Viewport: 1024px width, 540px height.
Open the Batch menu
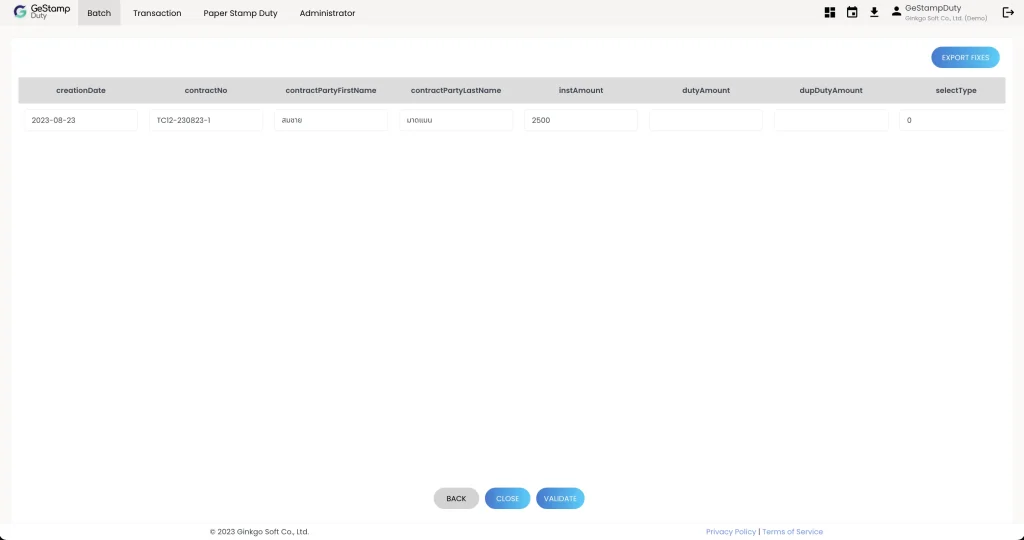(x=99, y=13)
